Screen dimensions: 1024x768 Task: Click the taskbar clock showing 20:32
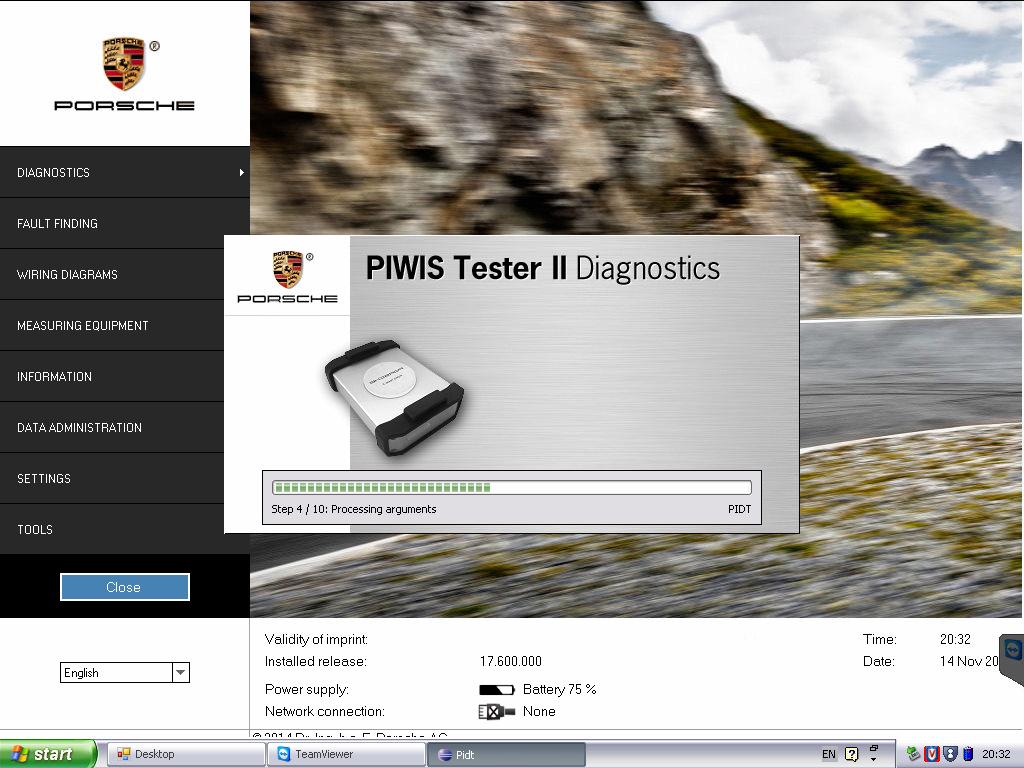point(996,754)
